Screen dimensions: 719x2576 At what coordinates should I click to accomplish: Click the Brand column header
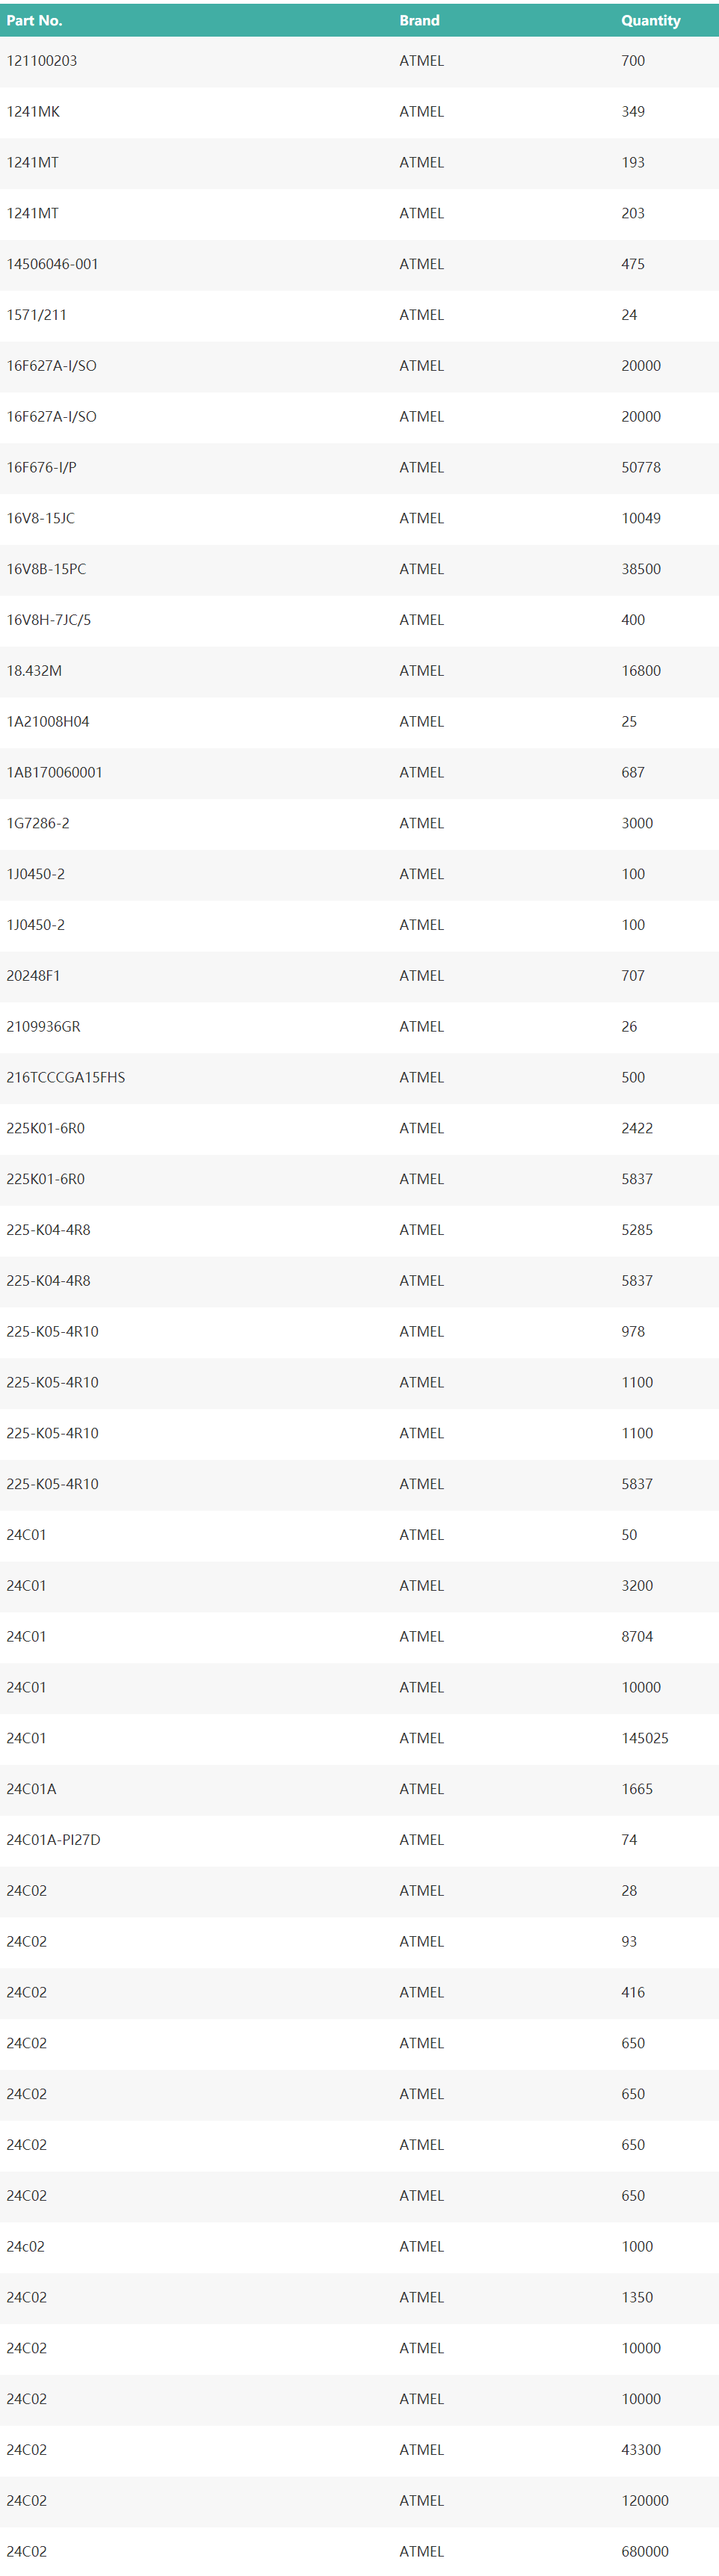tap(419, 20)
